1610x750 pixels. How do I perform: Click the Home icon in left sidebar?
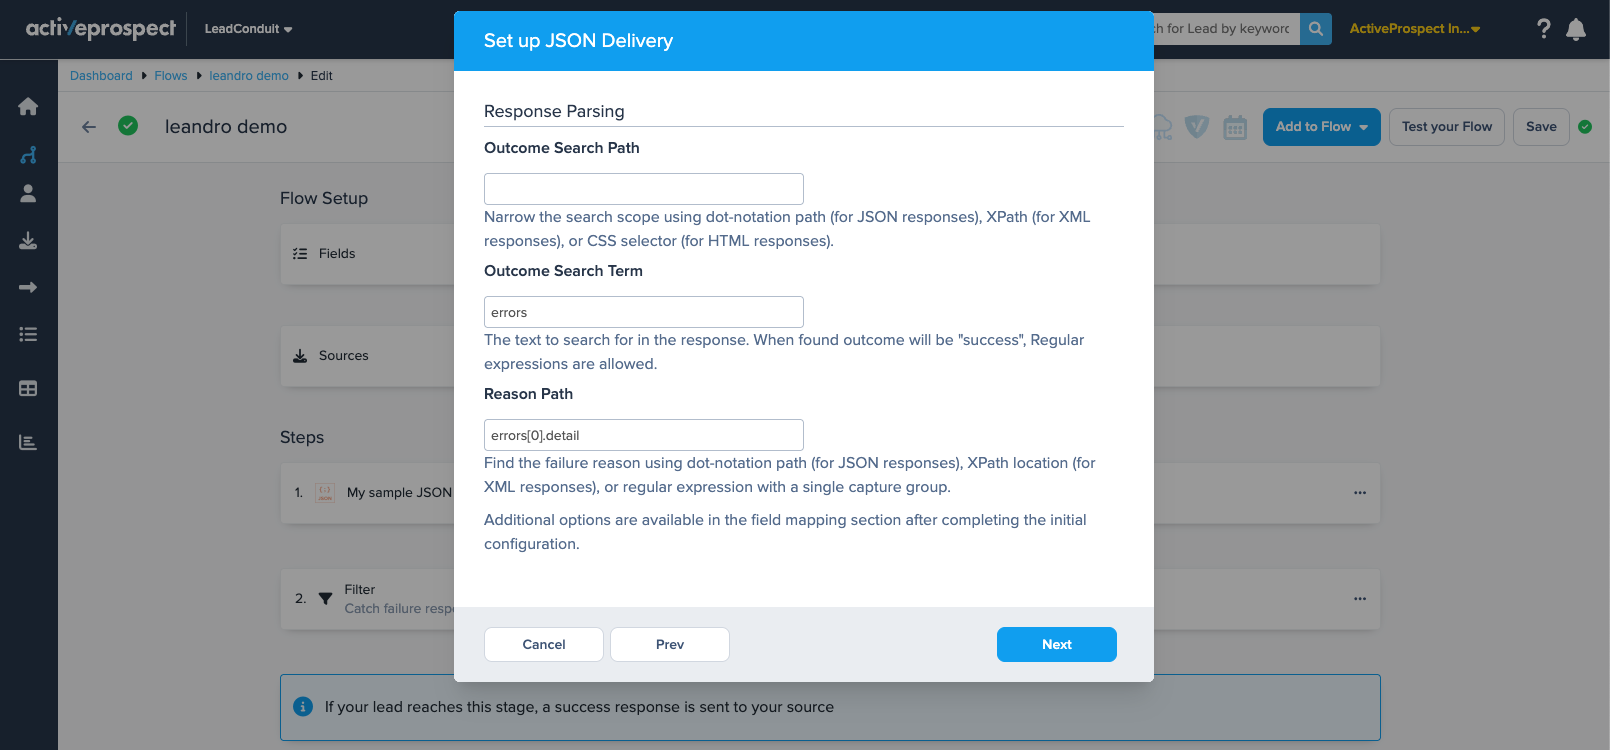pos(28,107)
